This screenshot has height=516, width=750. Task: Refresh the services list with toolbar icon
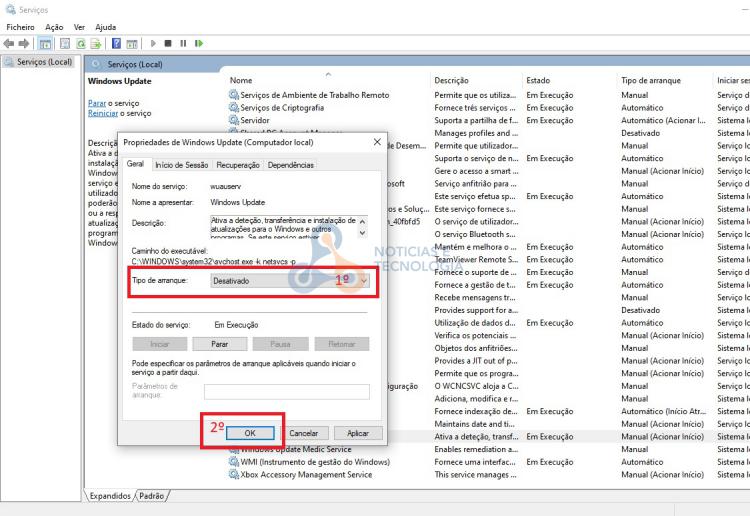tap(81, 44)
